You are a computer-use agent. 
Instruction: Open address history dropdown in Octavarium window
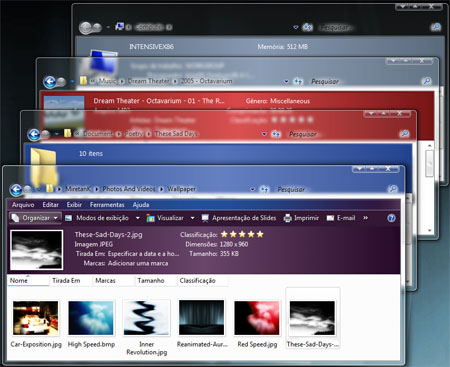286,81
